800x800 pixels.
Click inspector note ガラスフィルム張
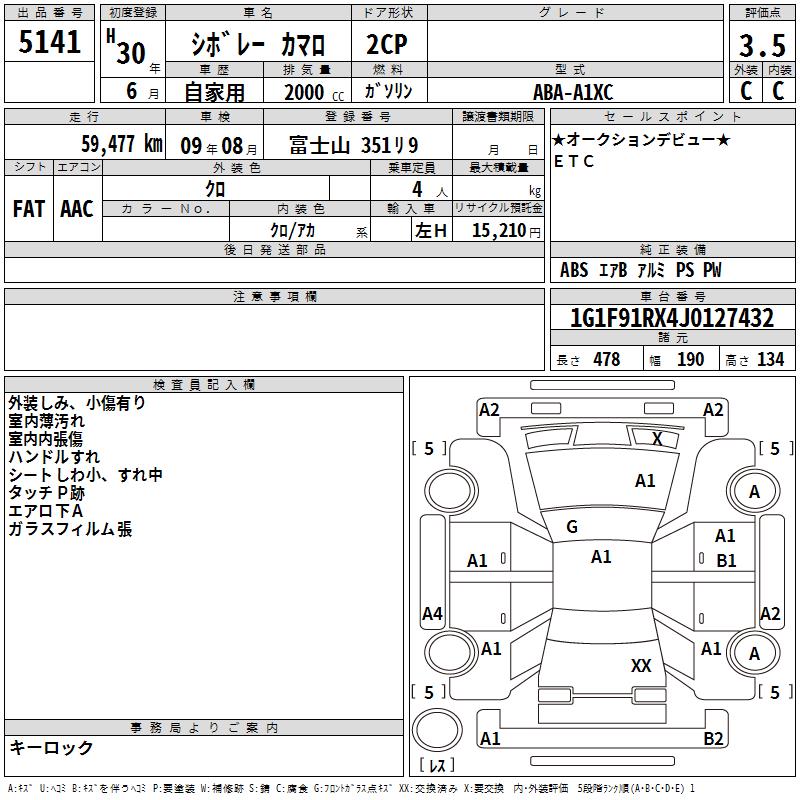70,529
